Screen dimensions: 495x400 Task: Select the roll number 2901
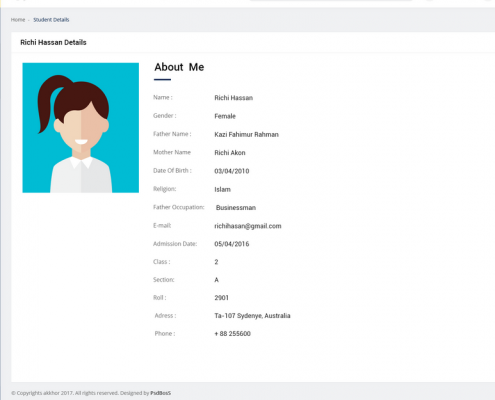[221, 298]
